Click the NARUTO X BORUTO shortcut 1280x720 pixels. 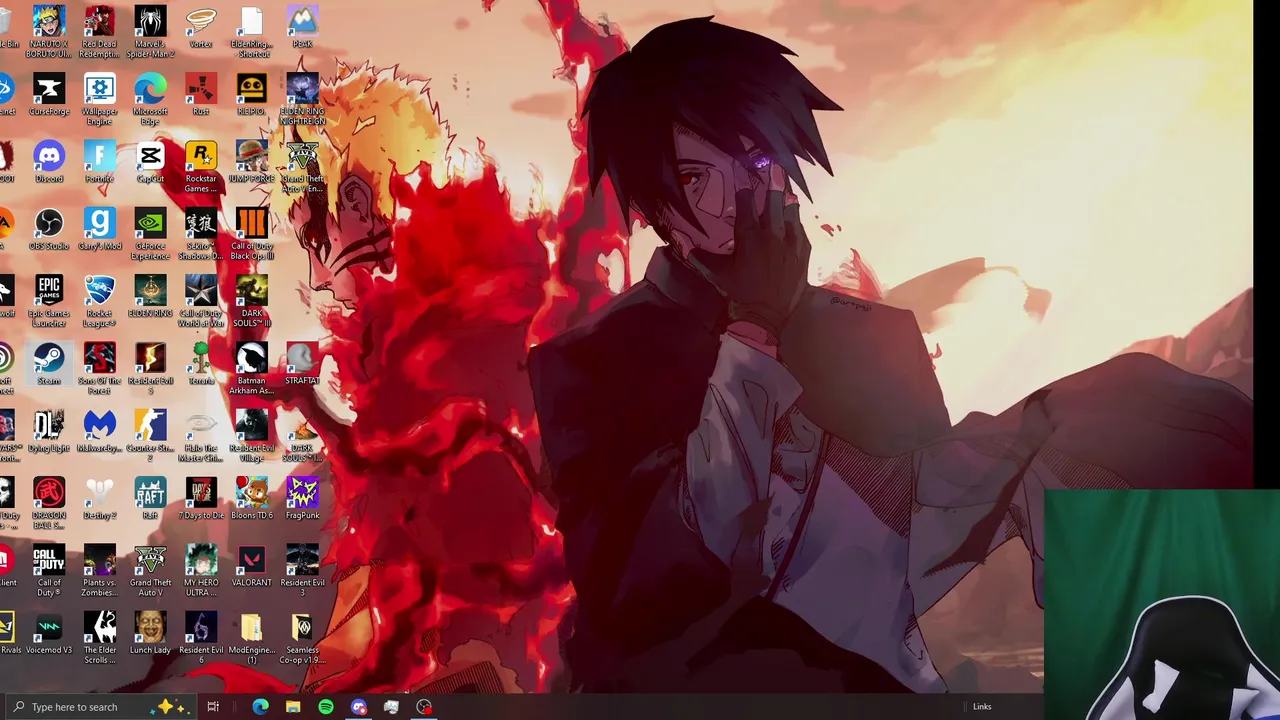pyautogui.click(x=49, y=32)
